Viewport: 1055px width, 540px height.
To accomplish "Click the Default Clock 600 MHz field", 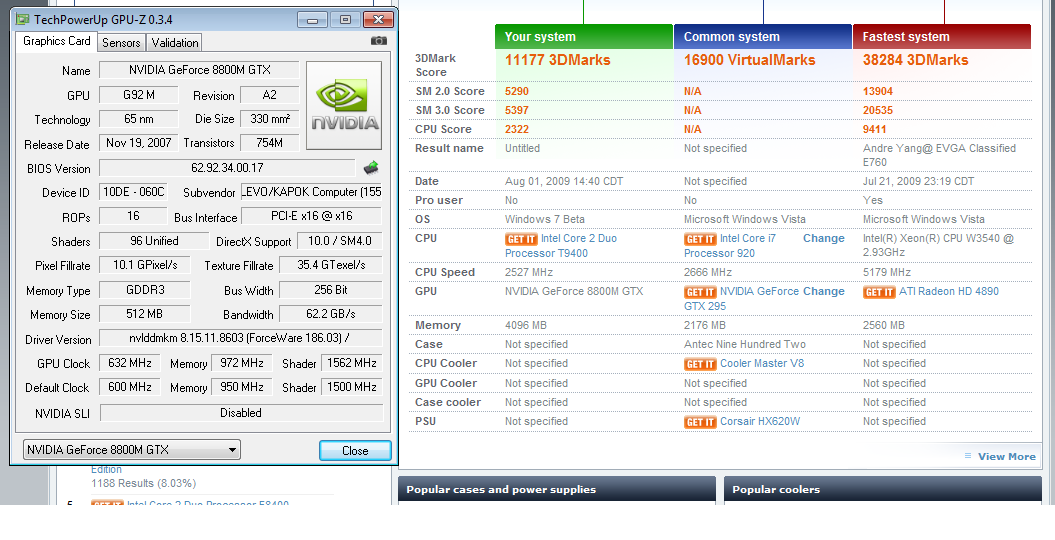I will pos(130,387).
